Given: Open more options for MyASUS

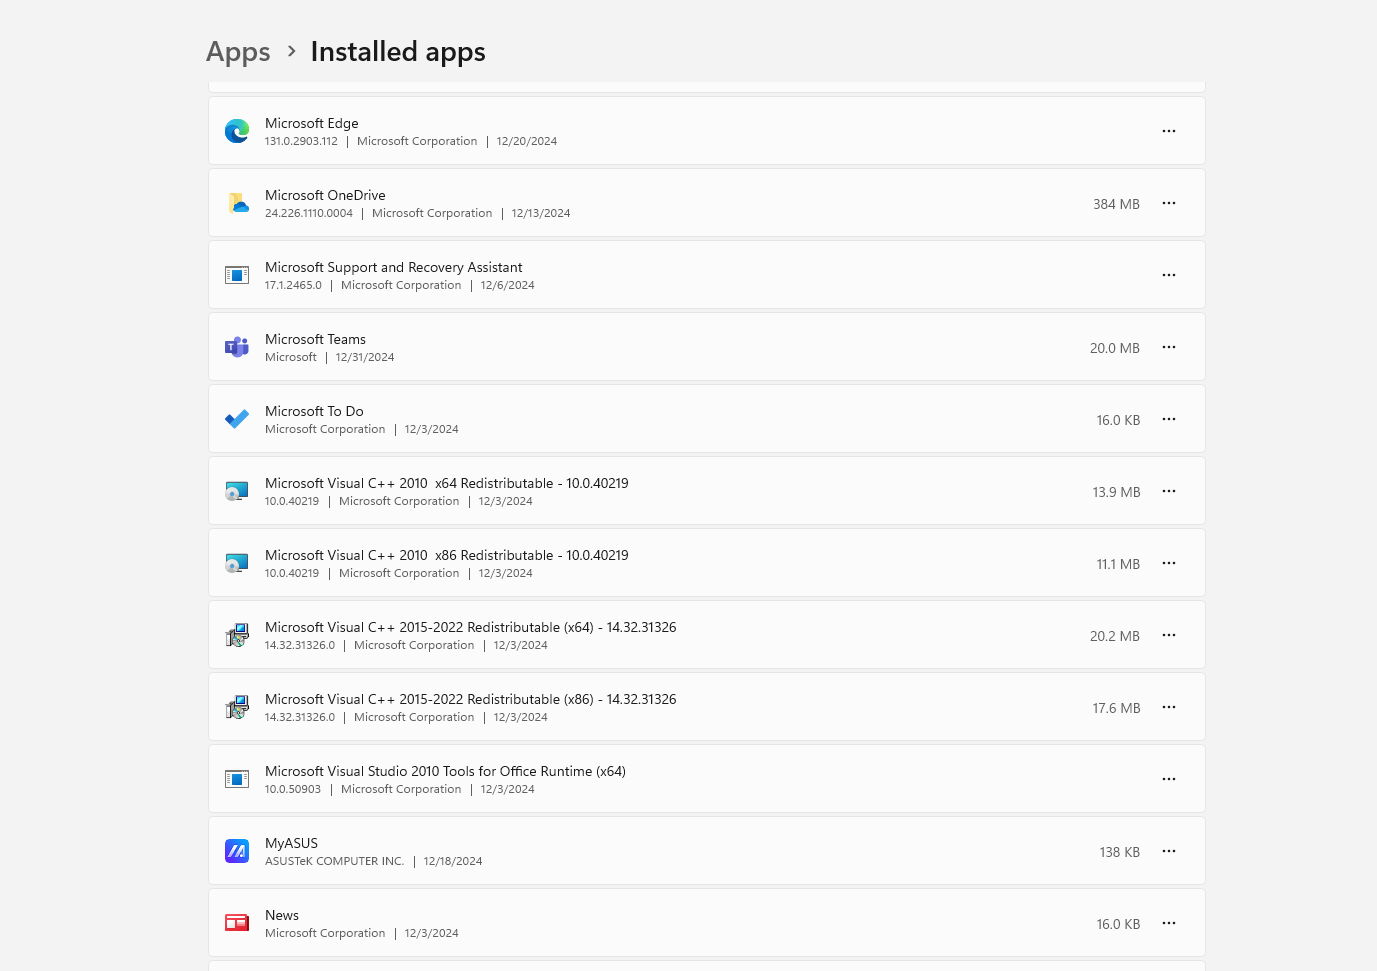Looking at the screenshot, I should click(x=1169, y=851).
